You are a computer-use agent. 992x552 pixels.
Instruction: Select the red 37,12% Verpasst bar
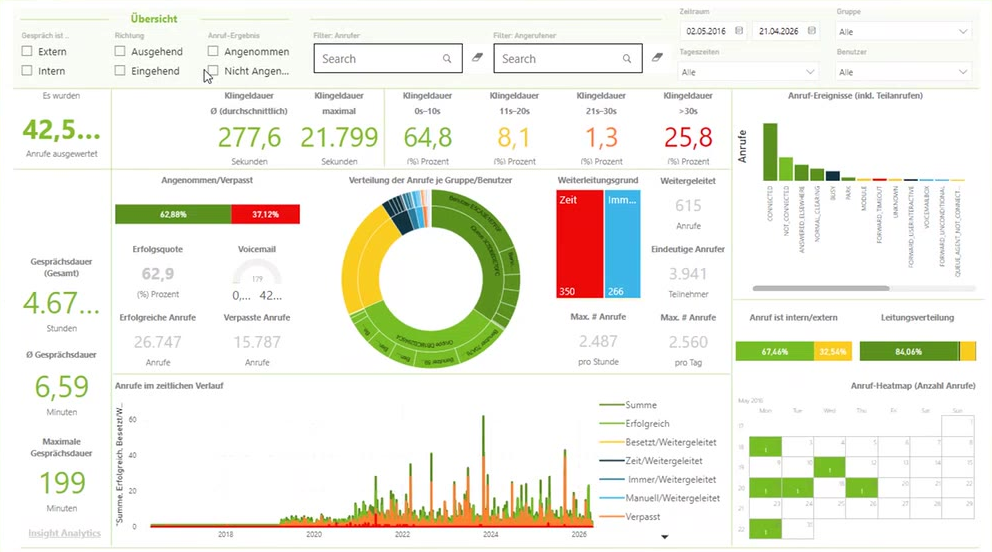(266, 214)
